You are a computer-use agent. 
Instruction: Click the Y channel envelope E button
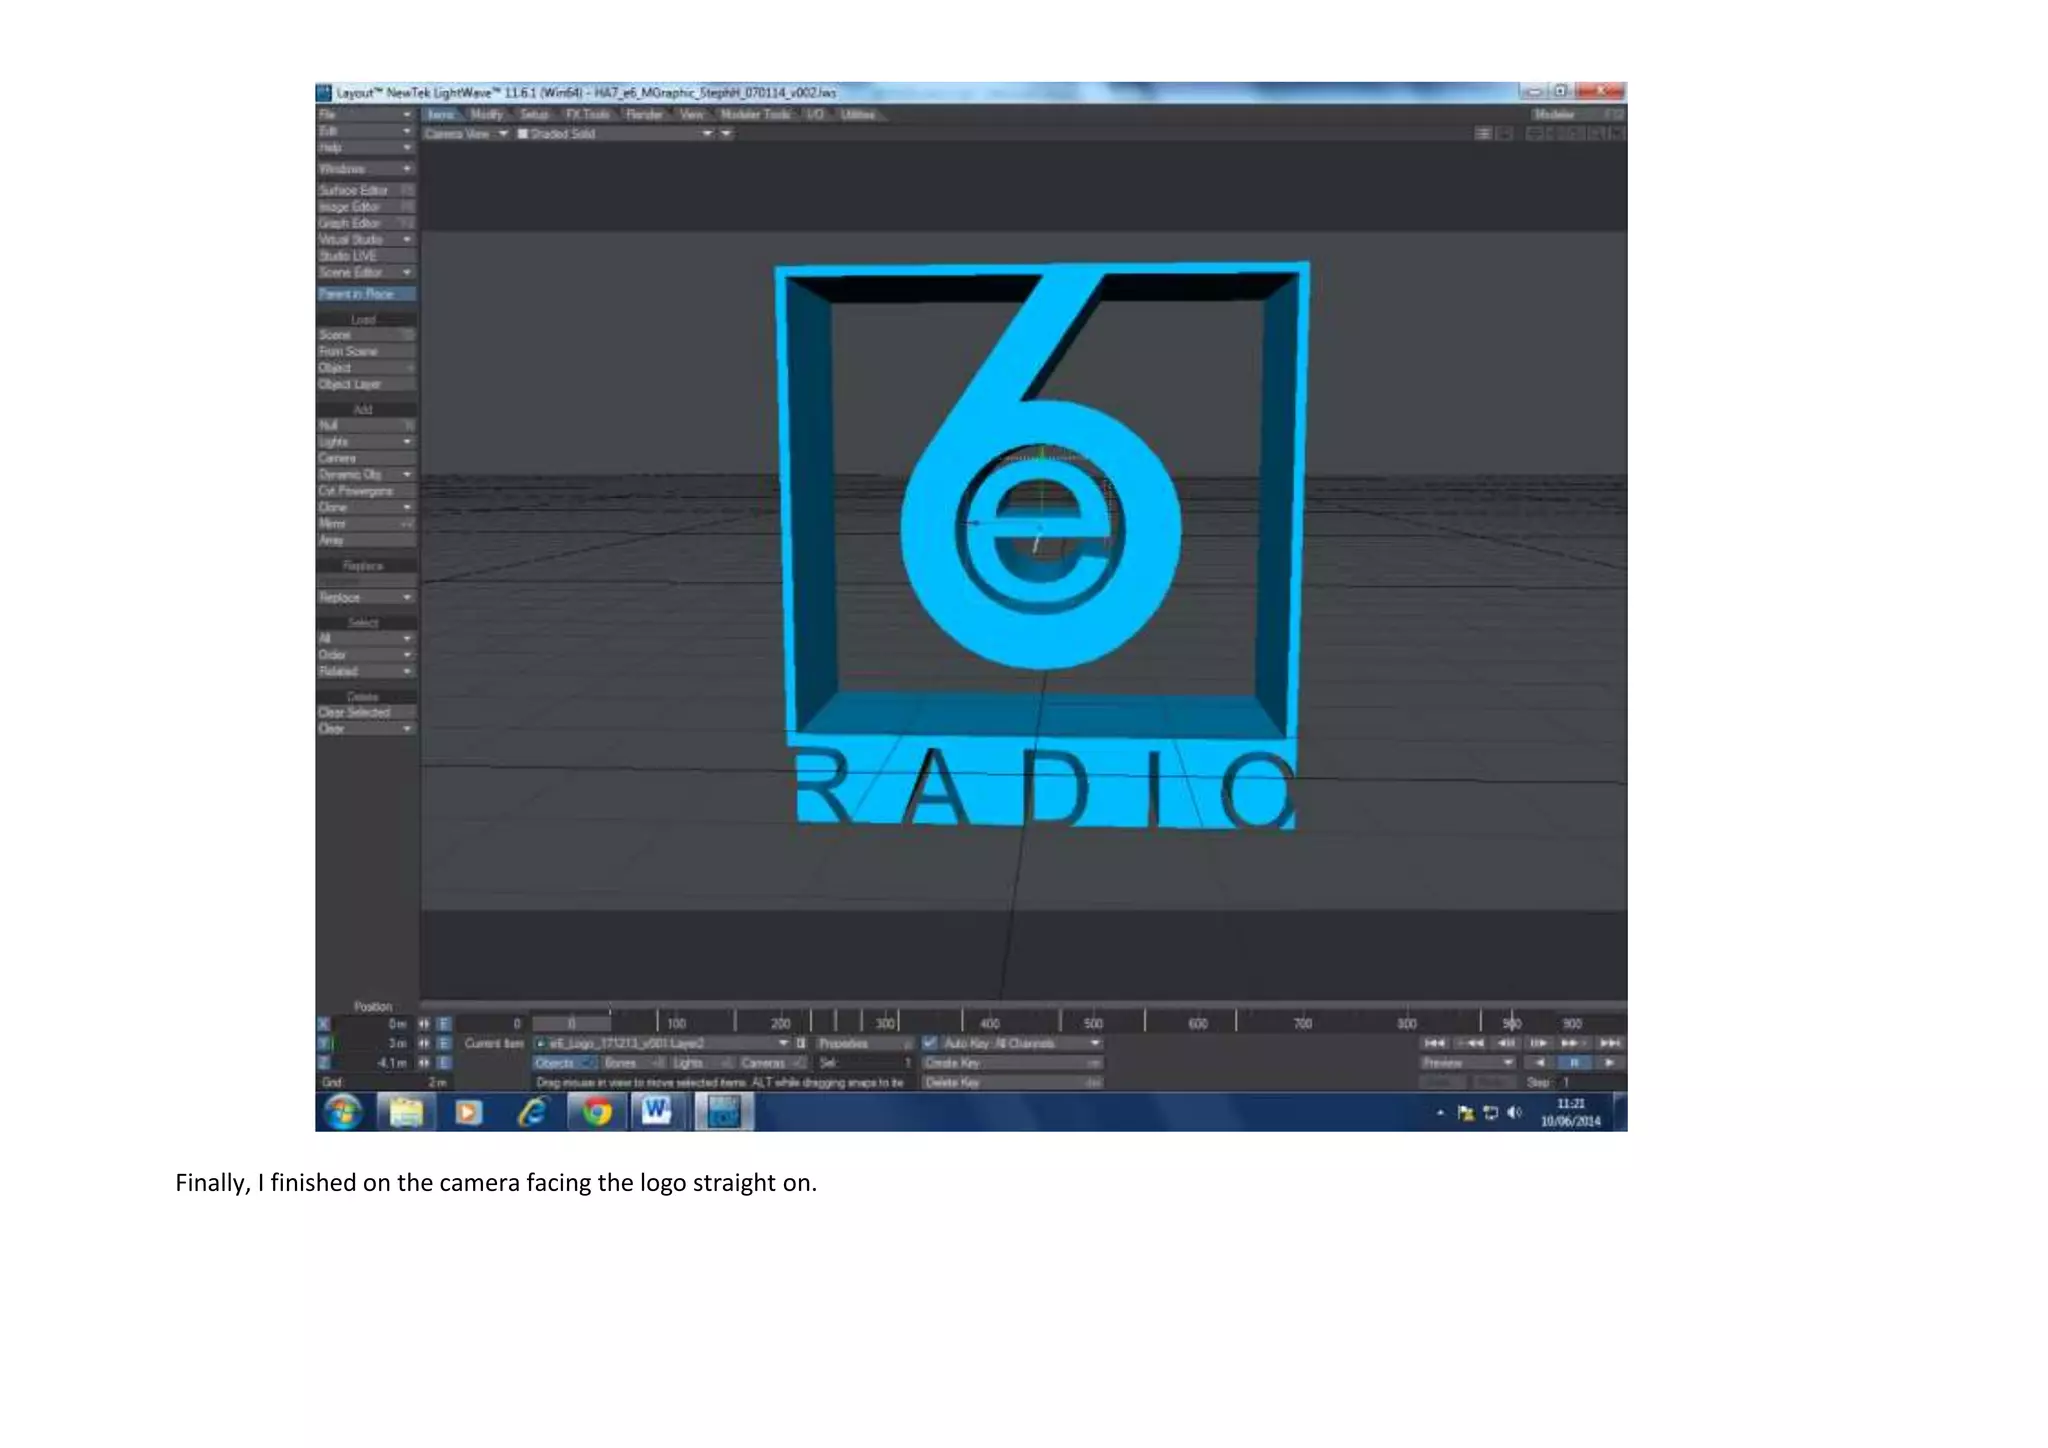coord(445,1043)
